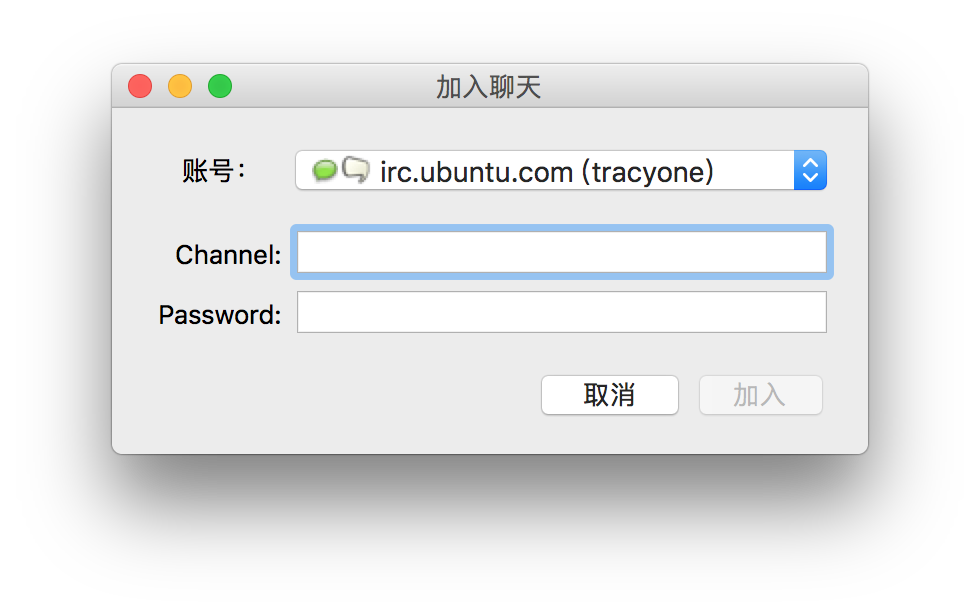Open the 账号 account popup menu
This screenshot has width=980, height=614.
point(560,171)
